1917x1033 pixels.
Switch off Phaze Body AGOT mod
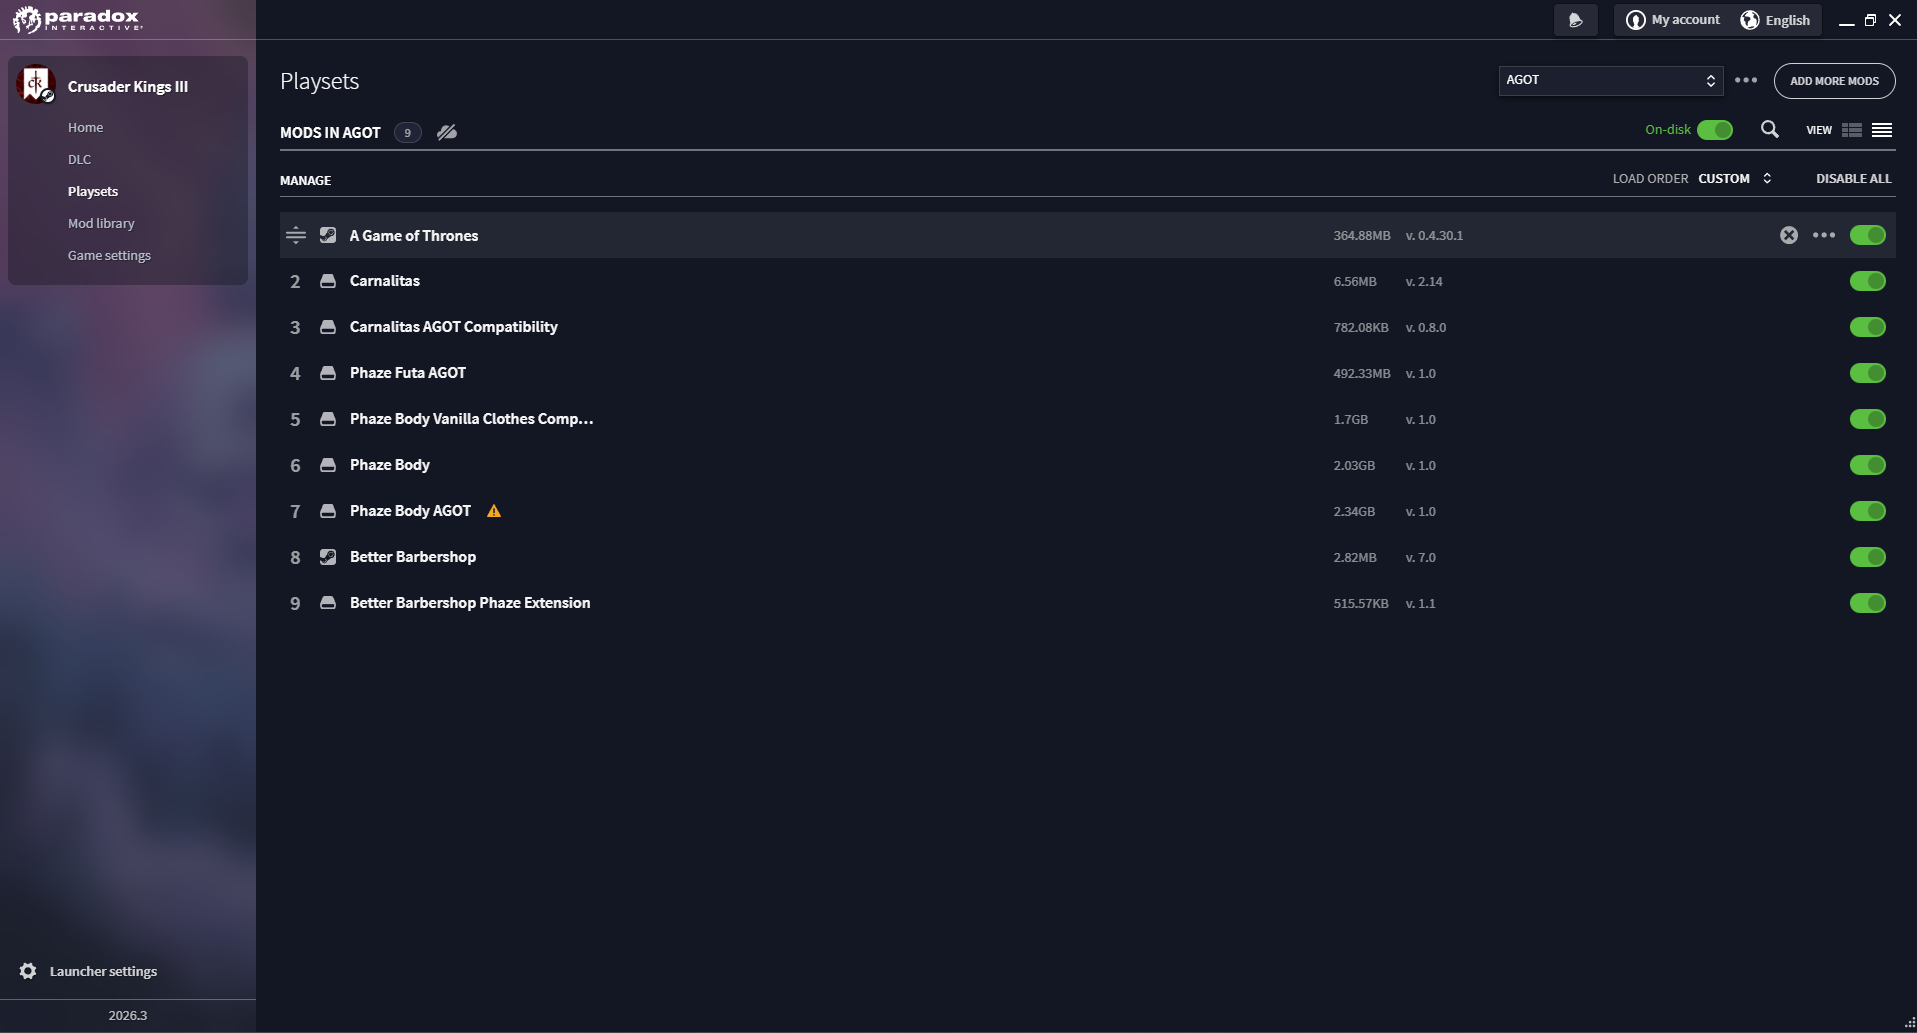(x=1868, y=511)
